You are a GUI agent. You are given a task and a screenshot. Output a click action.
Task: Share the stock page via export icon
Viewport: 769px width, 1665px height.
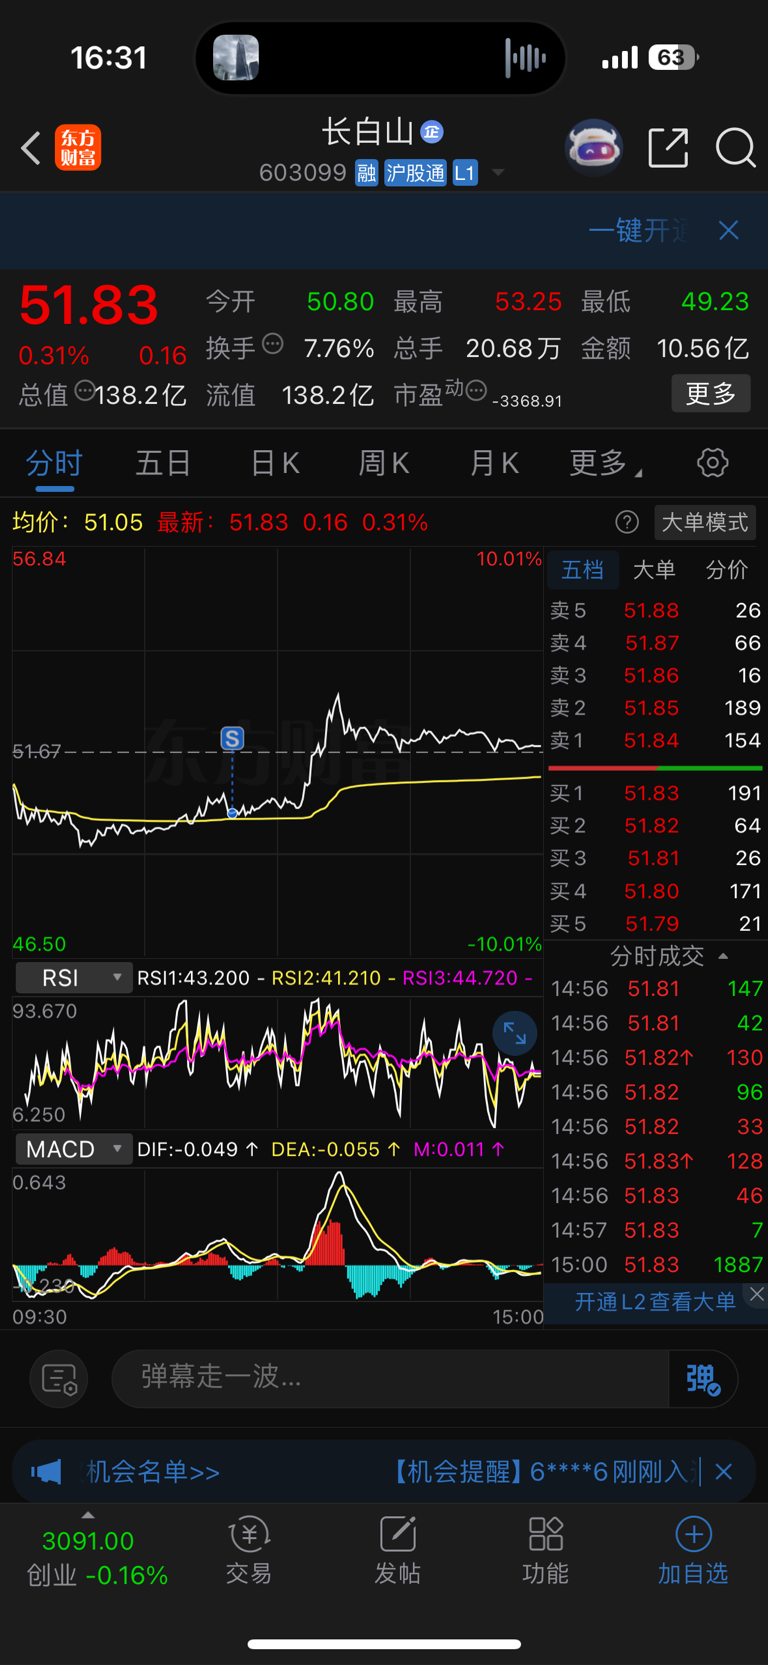(x=668, y=148)
